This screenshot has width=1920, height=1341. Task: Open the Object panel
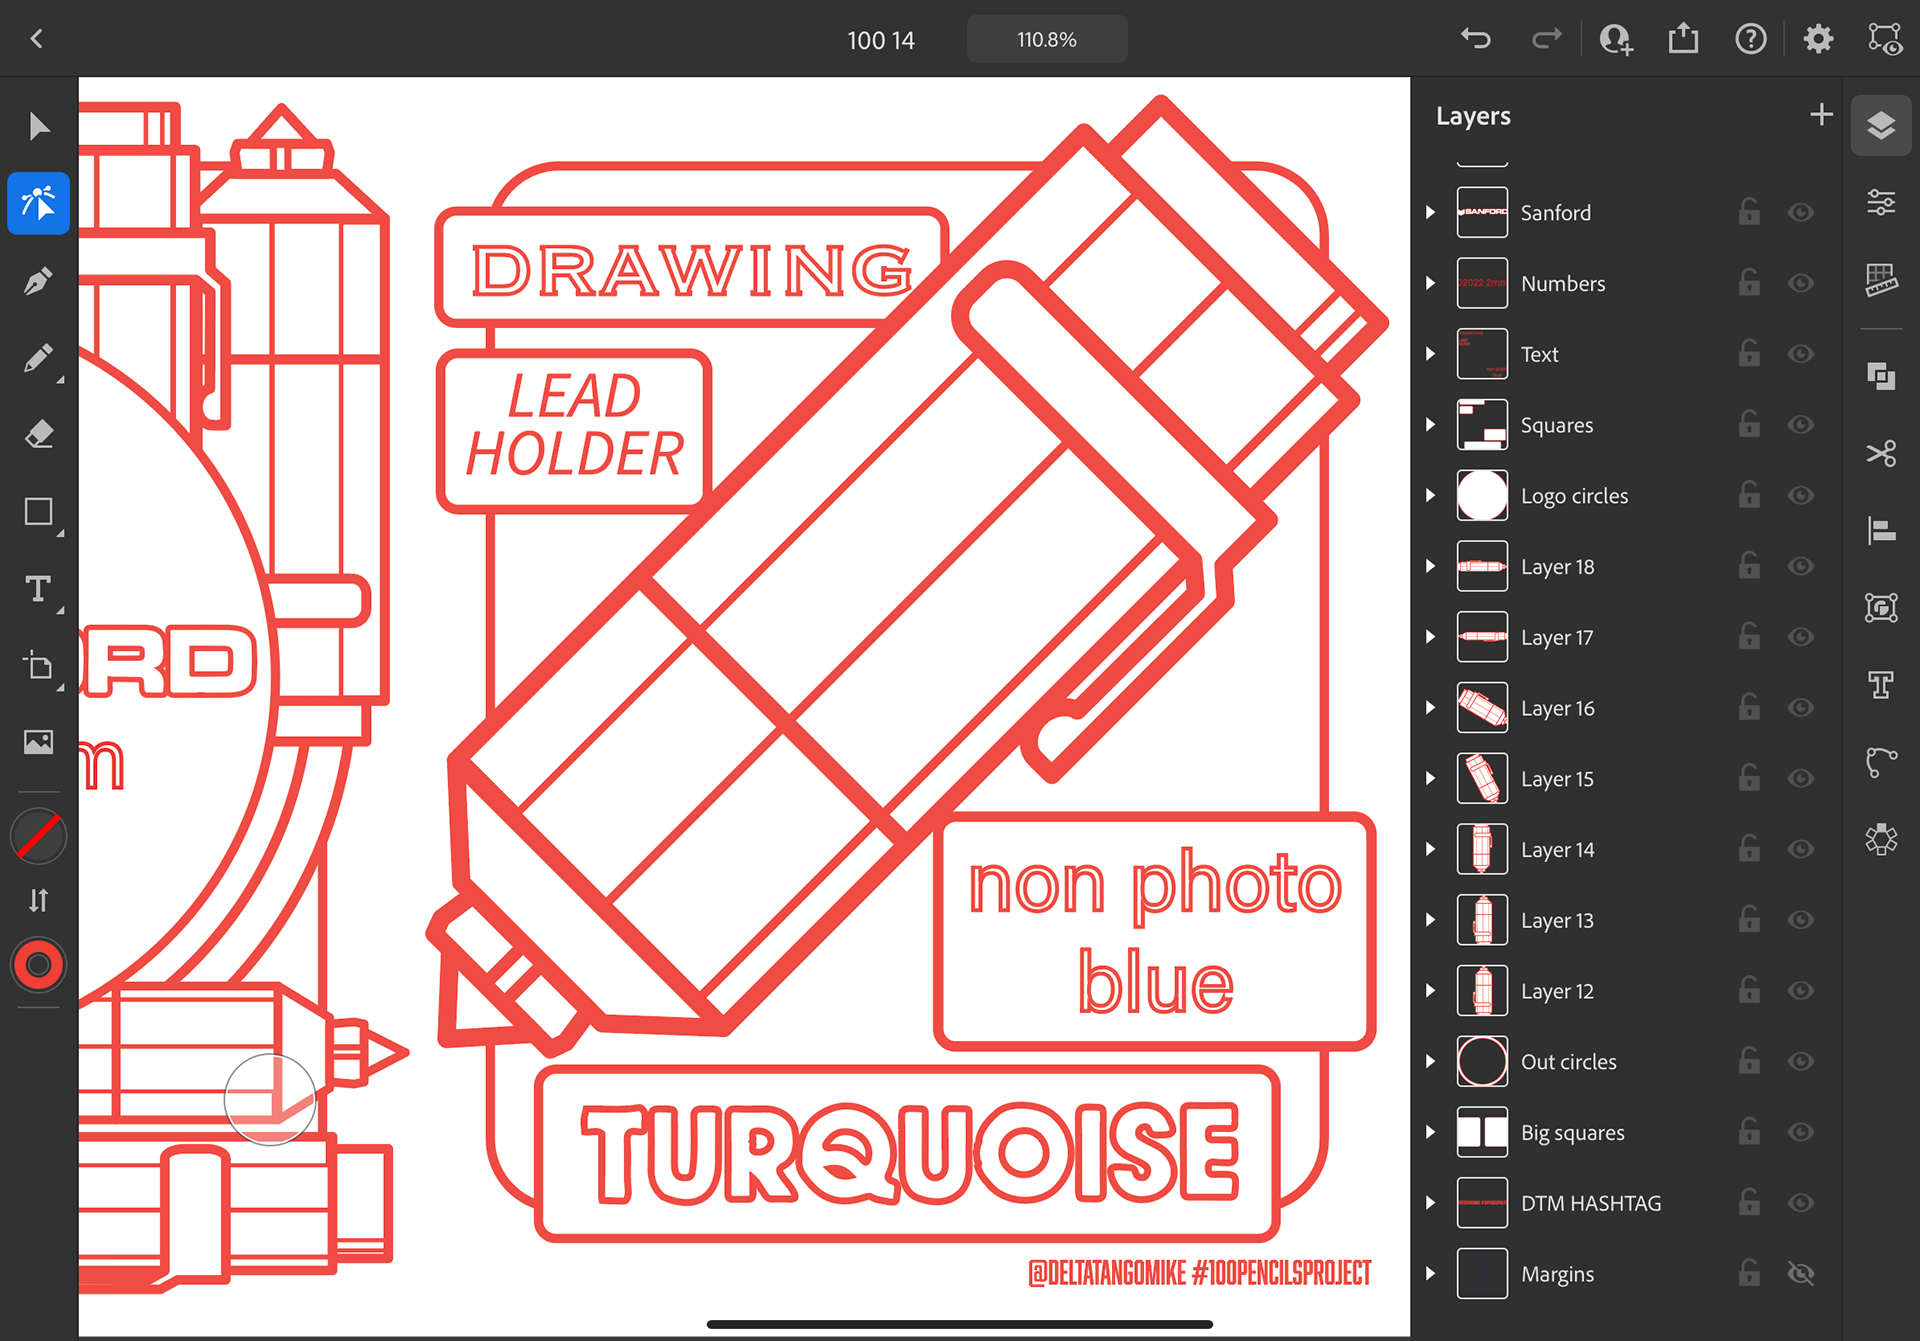pos(1881,607)
